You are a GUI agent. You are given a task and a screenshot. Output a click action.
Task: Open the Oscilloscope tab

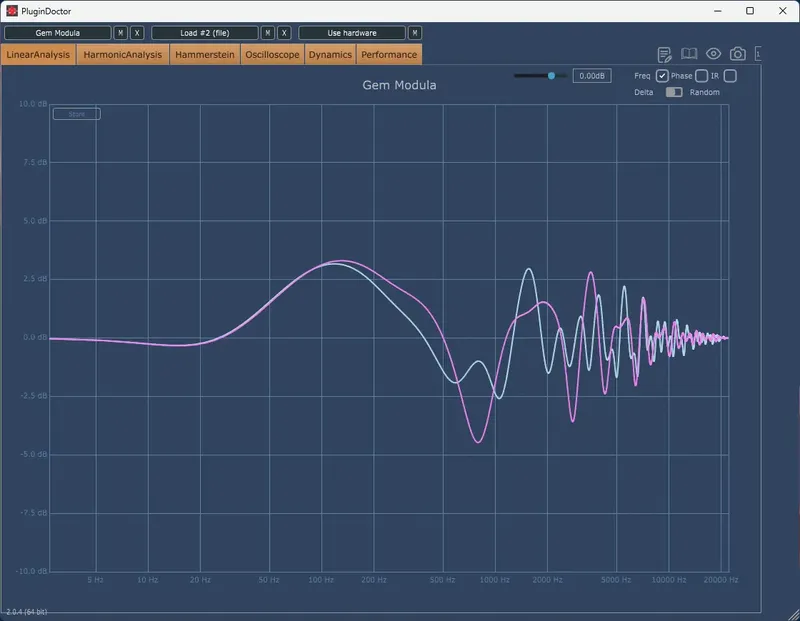(272, 54)
